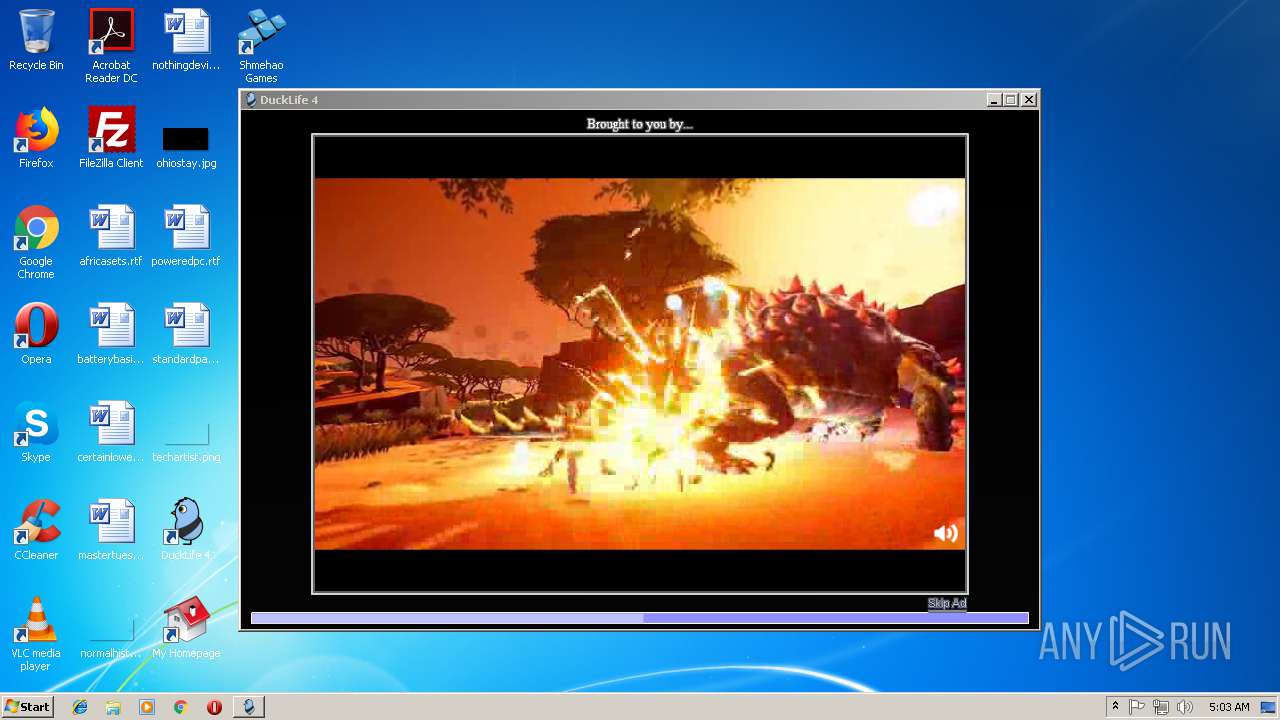Open the Action Center flag icon

tap(1137, 707)
